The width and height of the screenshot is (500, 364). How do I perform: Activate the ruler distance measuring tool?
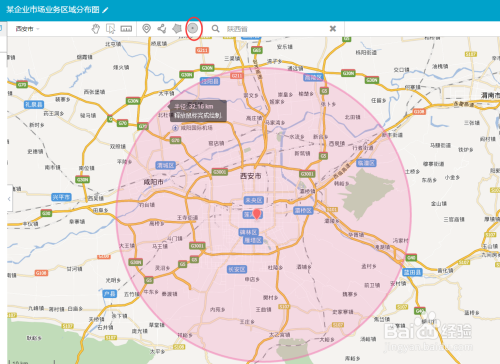[126, 29]
